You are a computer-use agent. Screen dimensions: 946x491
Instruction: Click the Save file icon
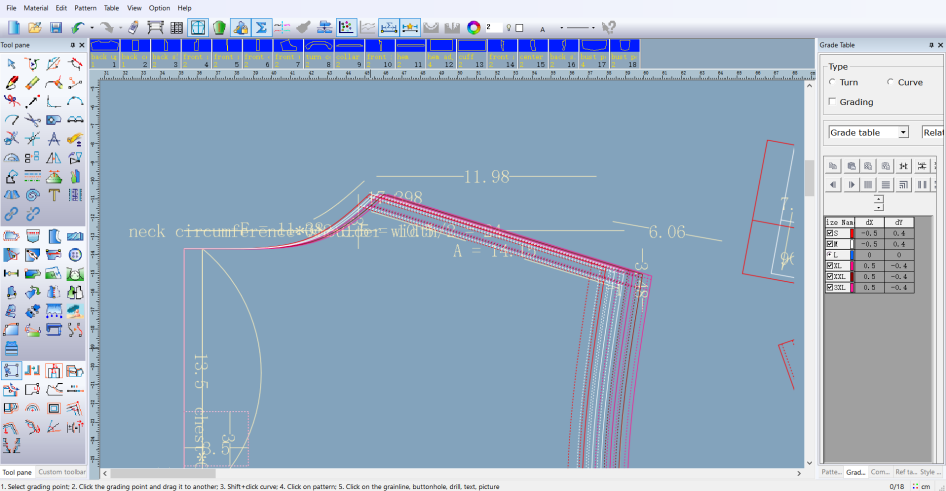56,27
